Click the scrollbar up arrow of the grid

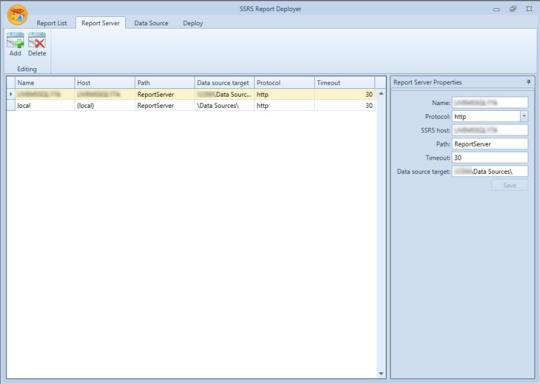click(381, 93)
